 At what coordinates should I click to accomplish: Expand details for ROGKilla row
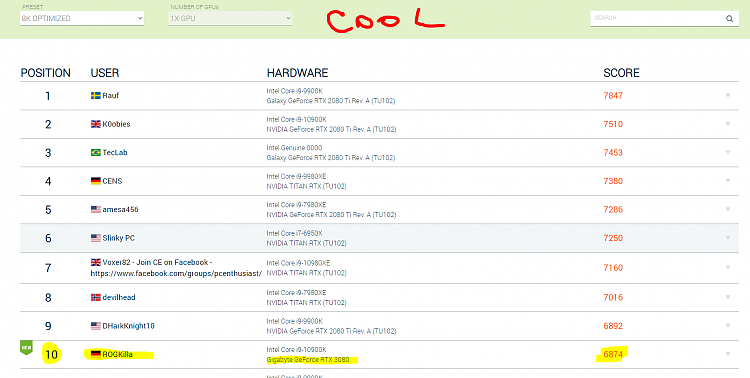[x=728, y=354]
